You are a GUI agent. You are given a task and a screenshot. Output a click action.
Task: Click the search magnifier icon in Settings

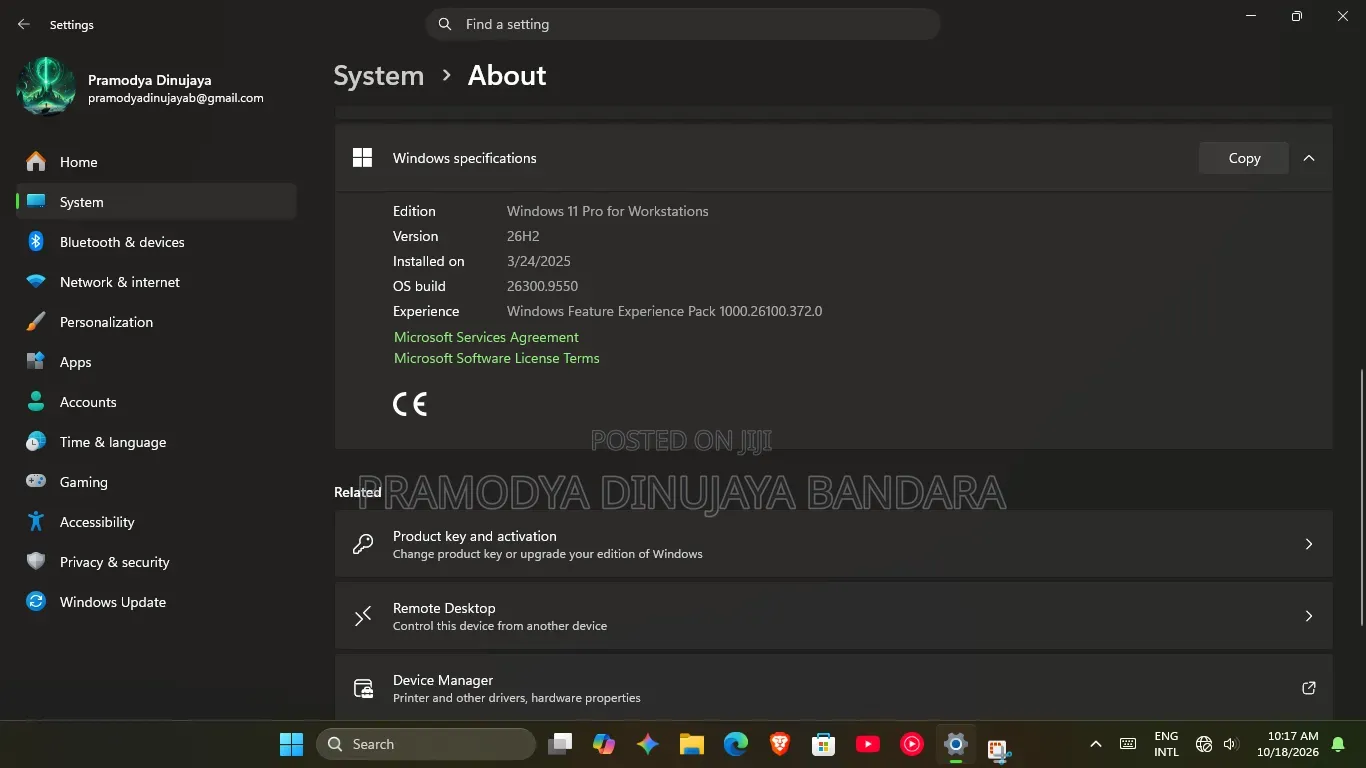[445, 24]
